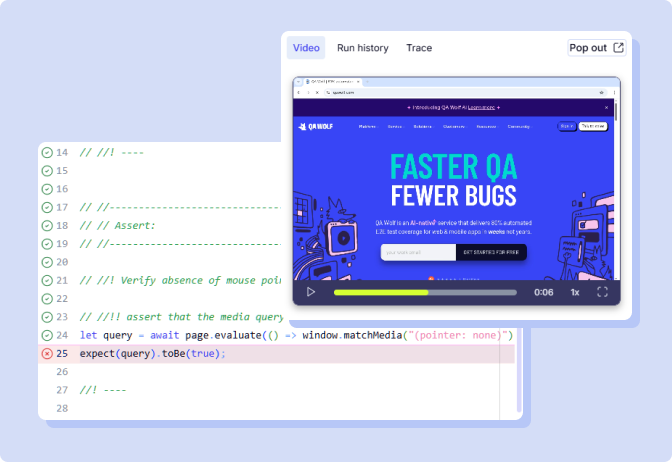Click the passed check icon on line 17
The image size is (672, 462).
tap(47, 207)
